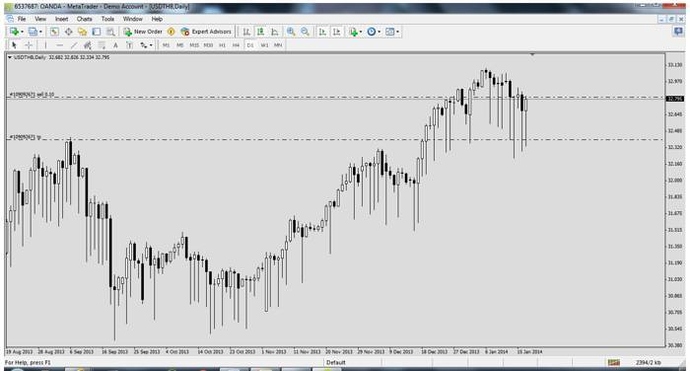Image resolution: width=690 pixels, height=371 pixels.
Task: Toggle the Data Window crosshair icon
Action: (69, 32)
